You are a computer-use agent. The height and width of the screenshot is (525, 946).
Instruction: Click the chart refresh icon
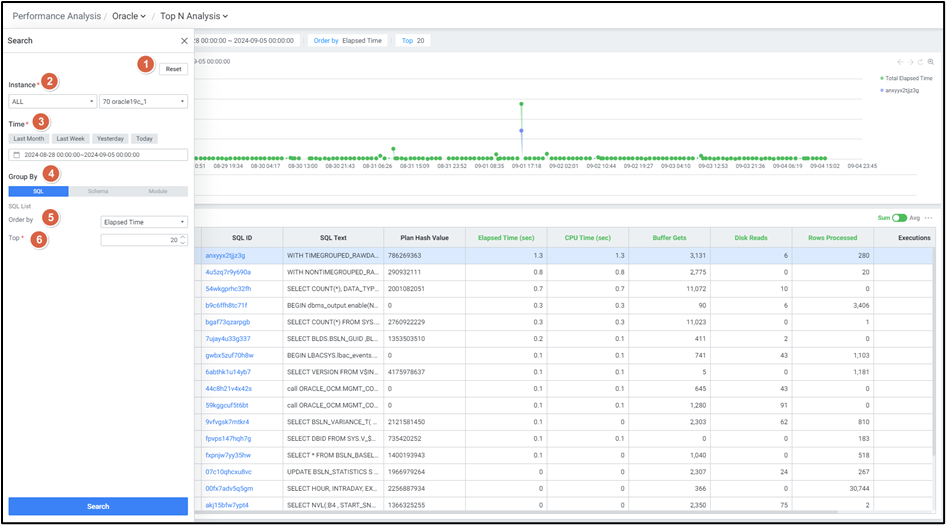coord(921,62)
